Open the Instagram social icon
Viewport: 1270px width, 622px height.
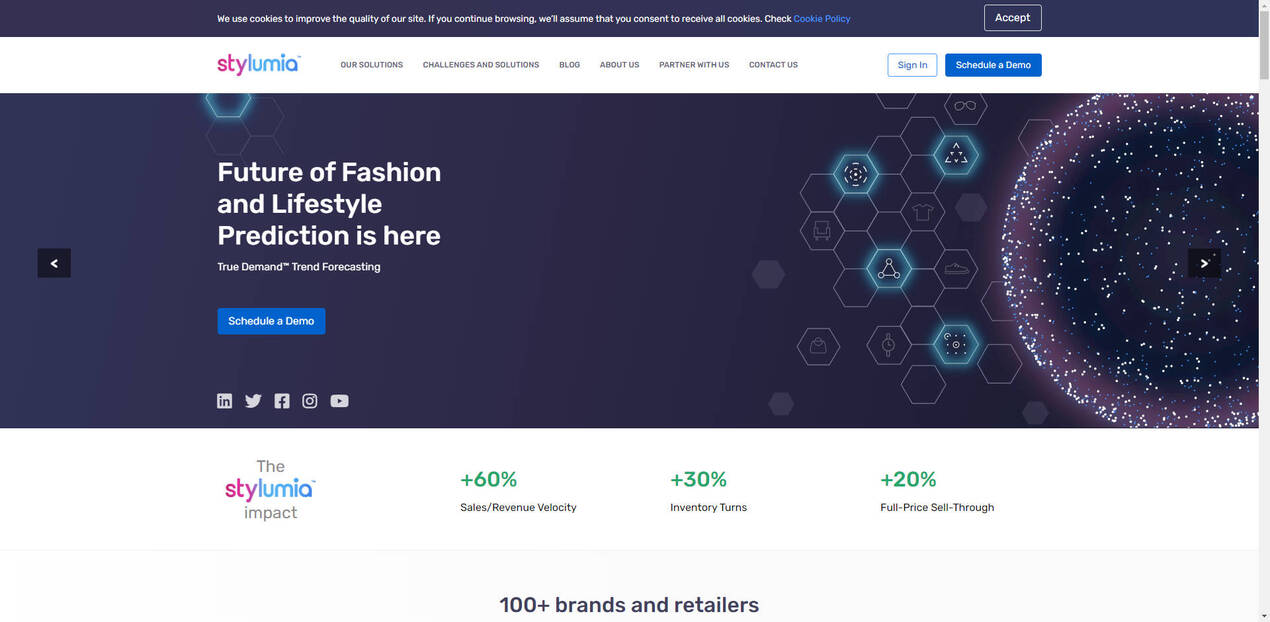point(310,401)
